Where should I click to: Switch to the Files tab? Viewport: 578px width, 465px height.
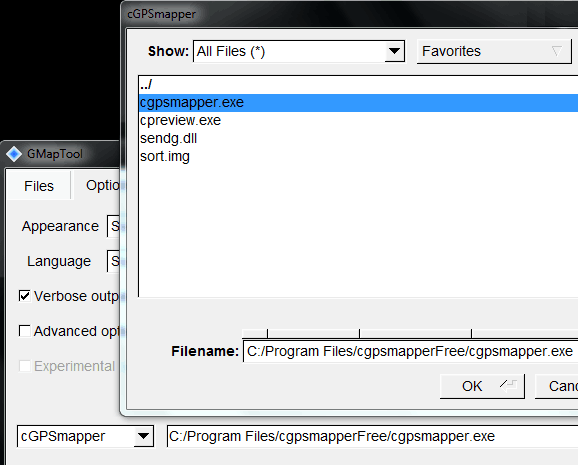point(39,185)
